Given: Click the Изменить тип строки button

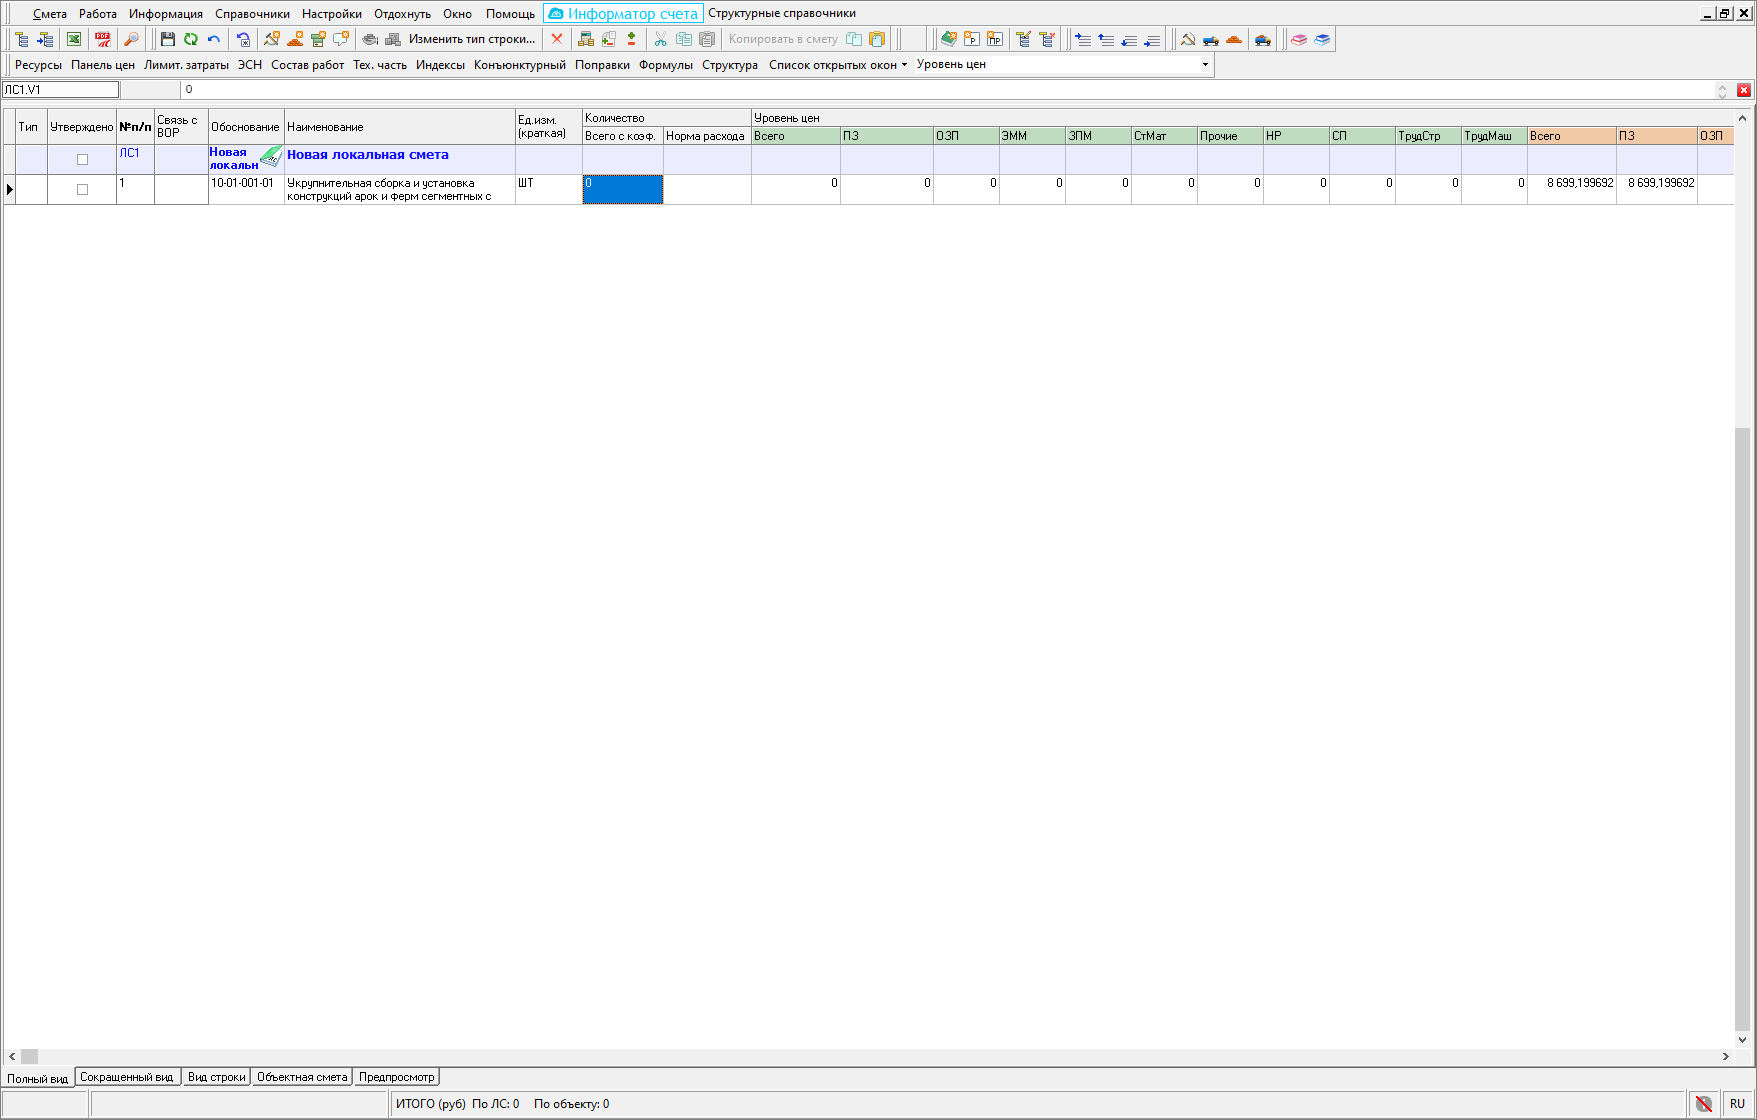Looking at the screenshot, I should click(x=471, y=39).
